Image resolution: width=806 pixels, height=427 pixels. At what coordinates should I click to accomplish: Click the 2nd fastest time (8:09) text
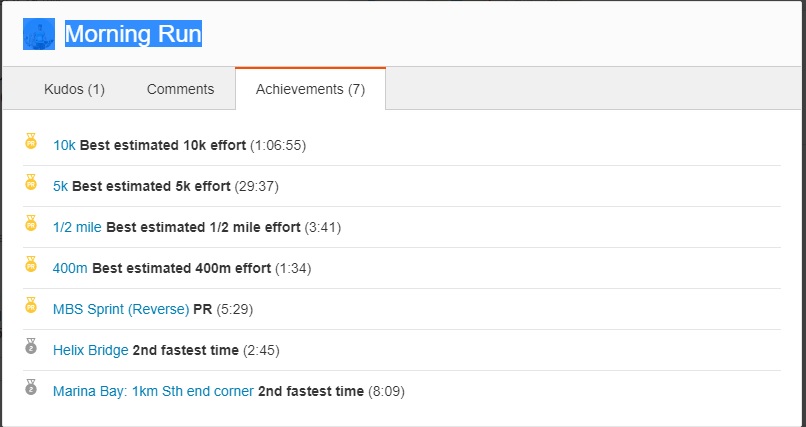(x=332, y=392)
